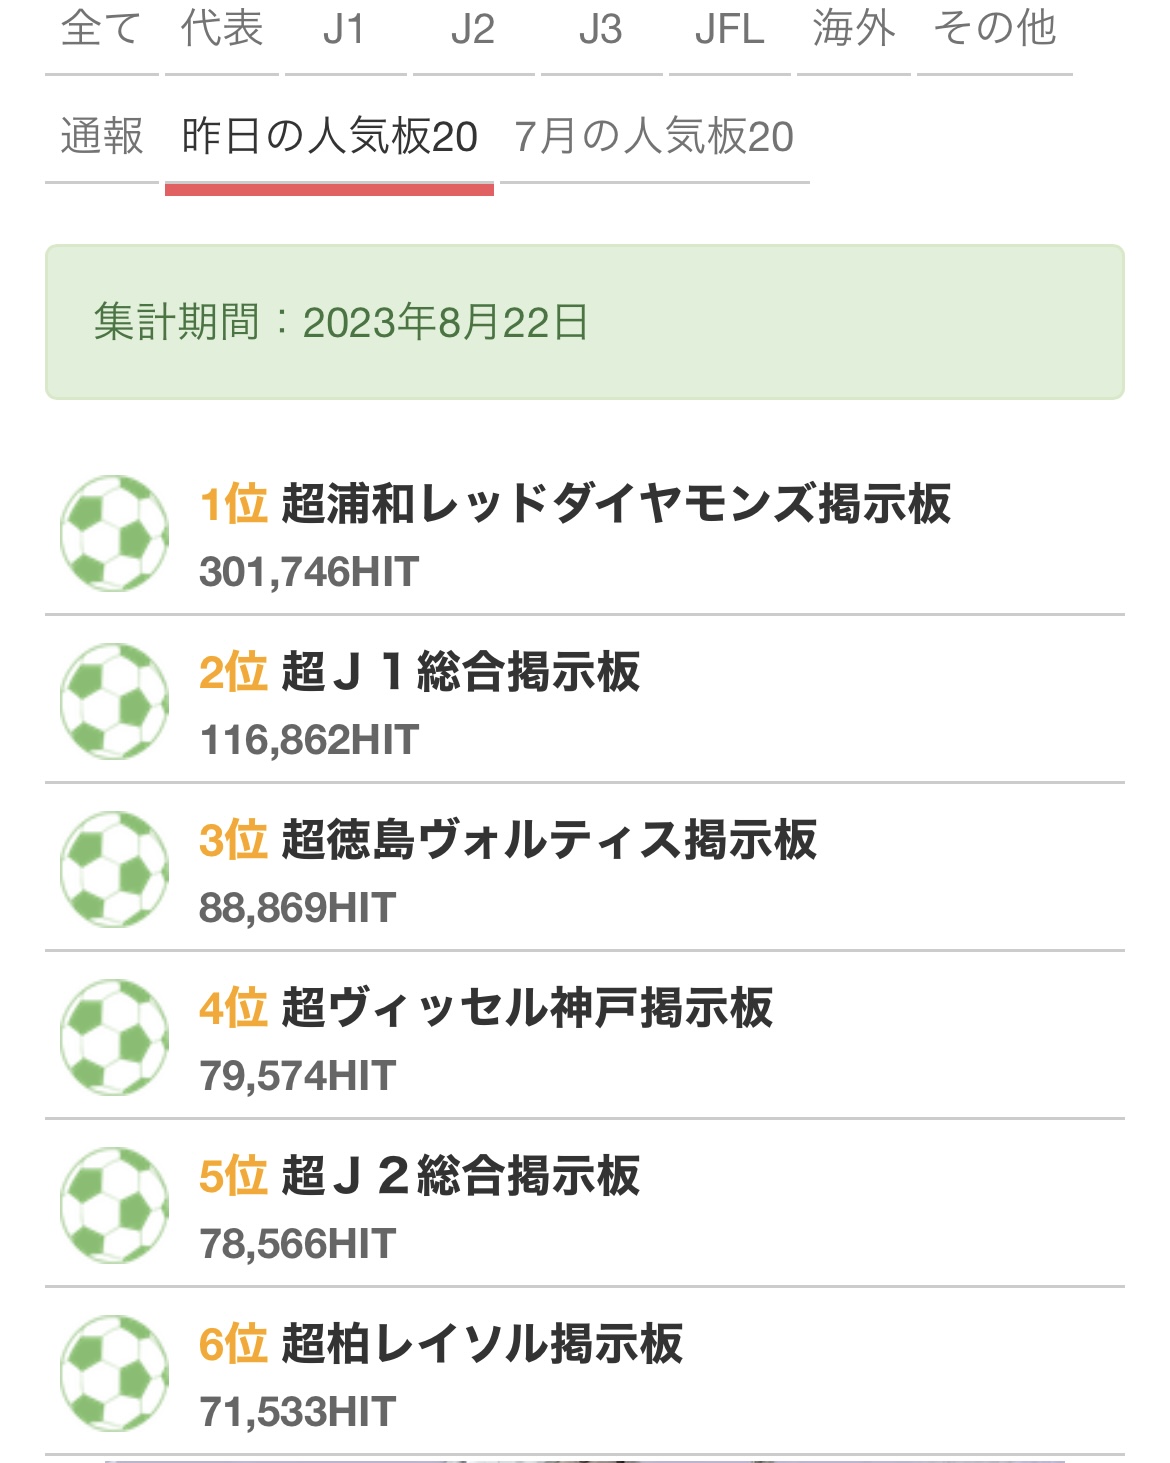Tap soccer ball icon beside 4位 ヴィッセル神戸
Screen dimensions: 1170x1463
(x=114, y=1037)
